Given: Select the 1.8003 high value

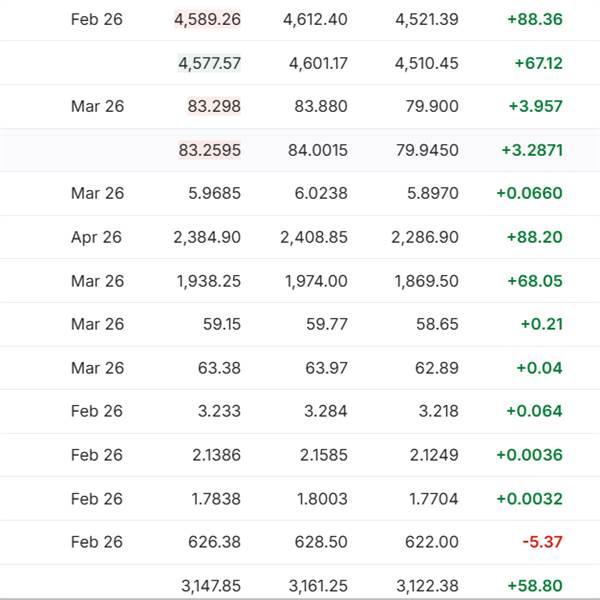Looking at the screenshot, I should (321, 499).
